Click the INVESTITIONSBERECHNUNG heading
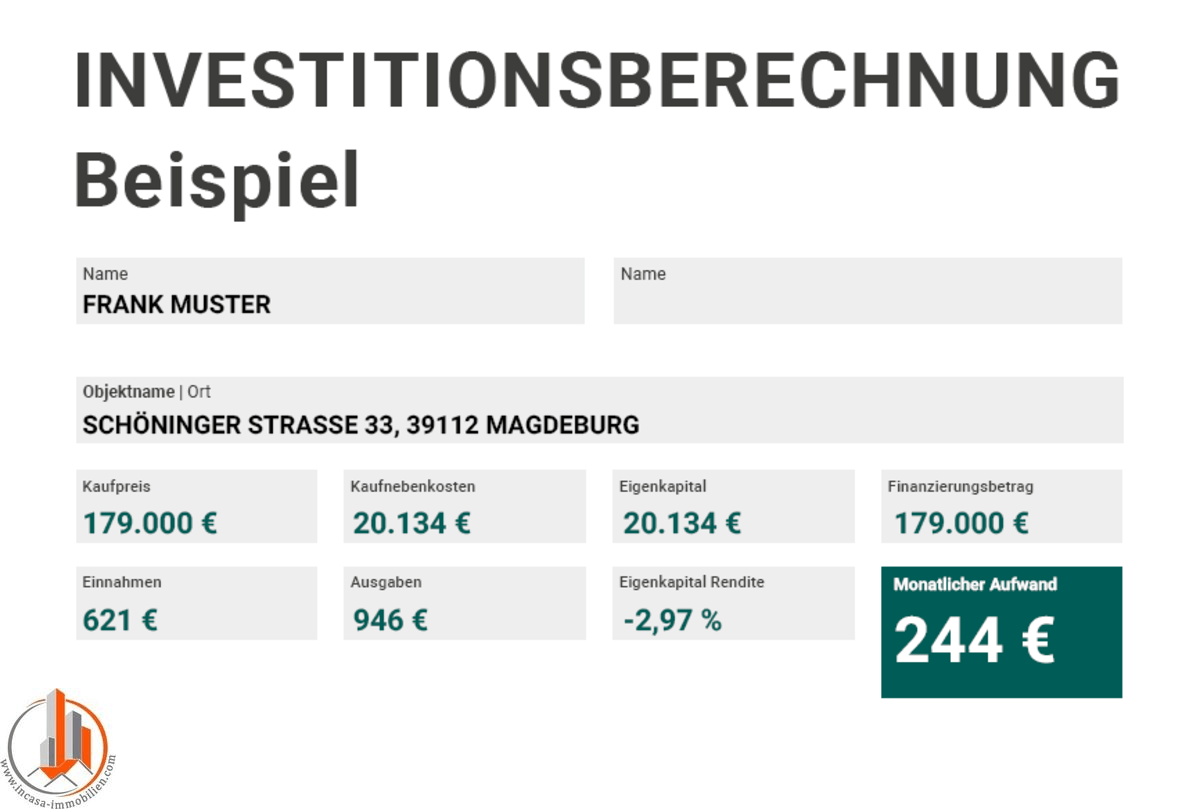This screenshot has height=809, width=1200. pyautogui.click(x=597, y=80)
